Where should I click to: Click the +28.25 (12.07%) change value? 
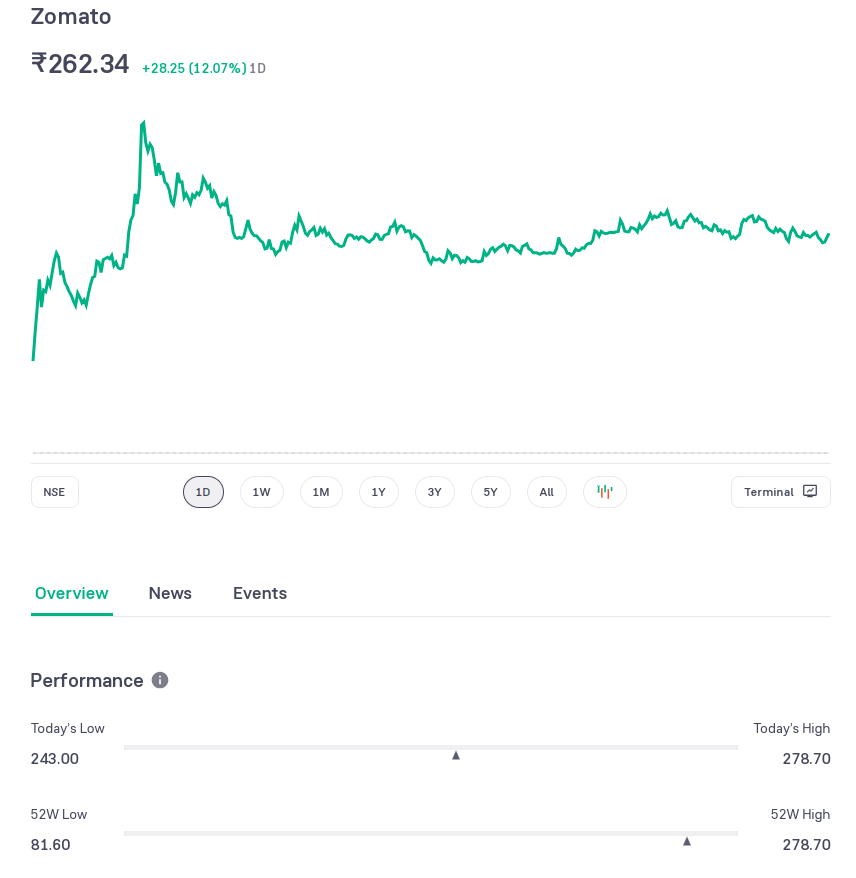point(194,68)
